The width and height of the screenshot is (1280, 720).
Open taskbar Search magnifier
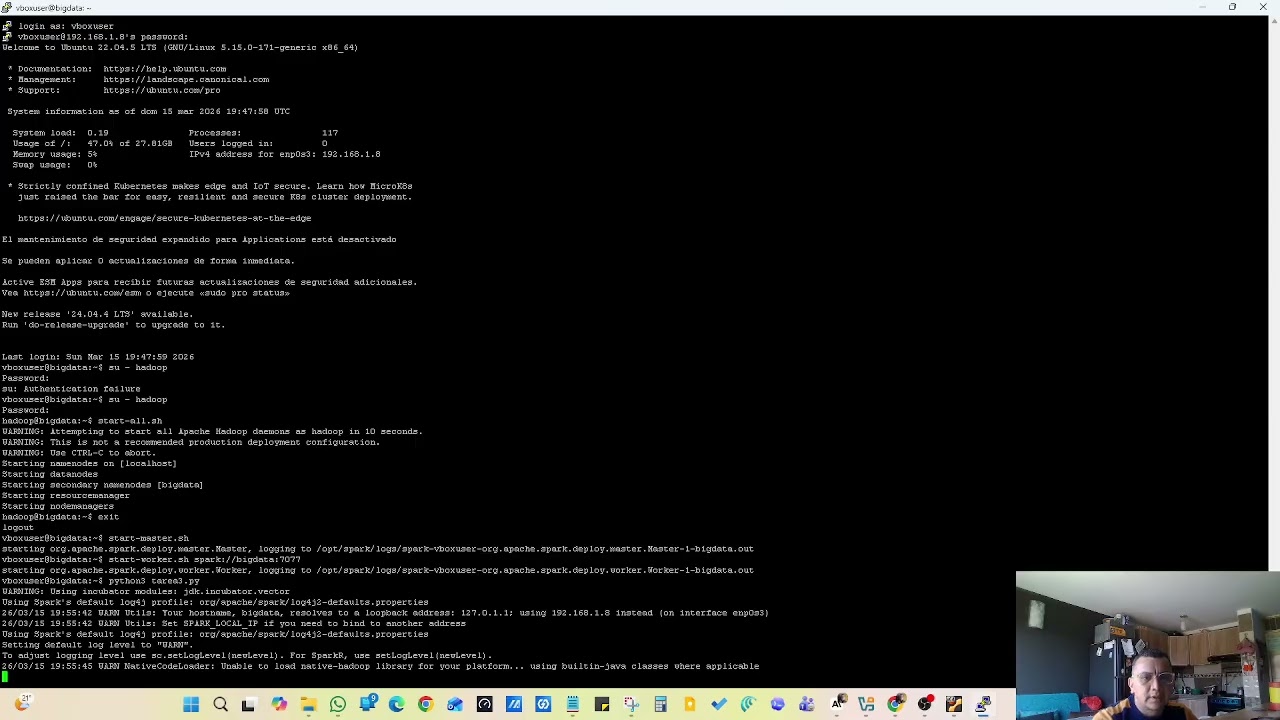click(x=221, y=705)
